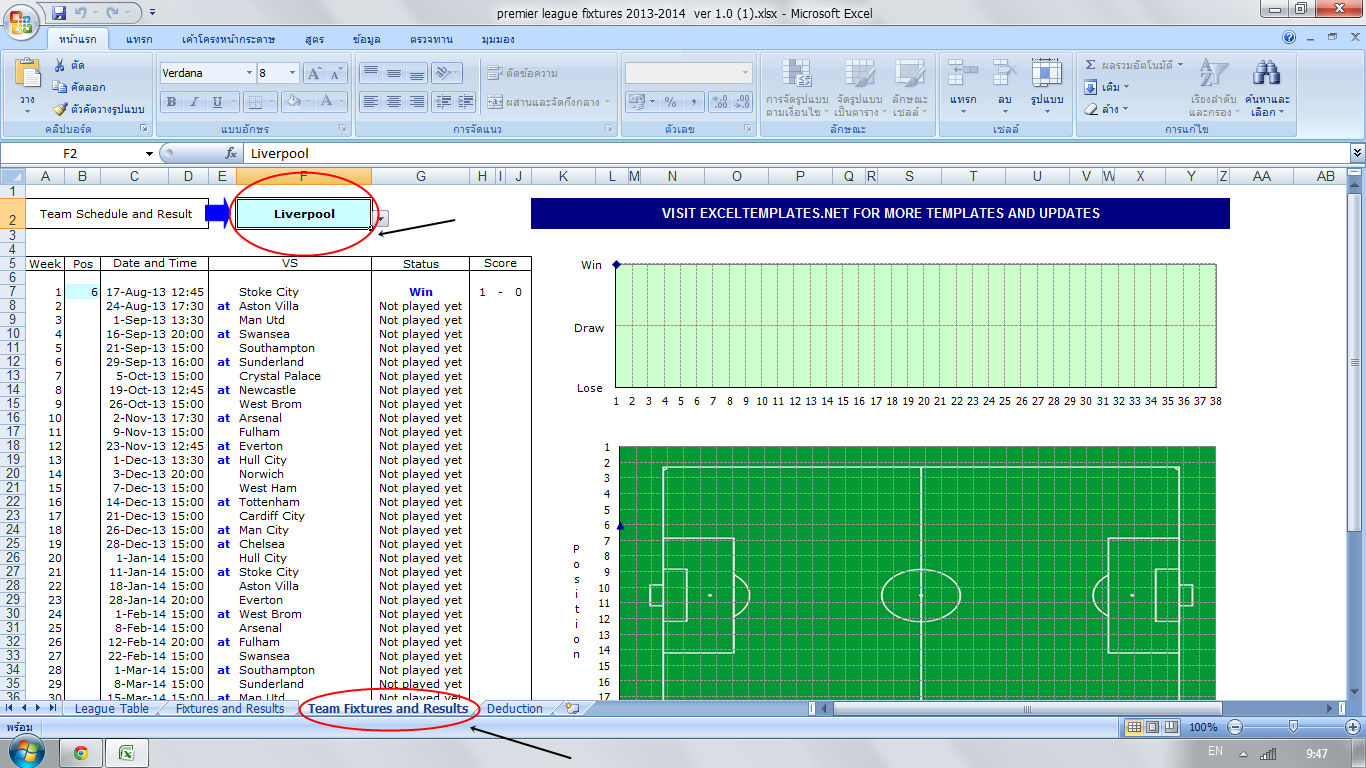The width and height of the screenshot is (1366, 768).
Task: Click the Merge and Center button
Action: click(x=549, y=101)
